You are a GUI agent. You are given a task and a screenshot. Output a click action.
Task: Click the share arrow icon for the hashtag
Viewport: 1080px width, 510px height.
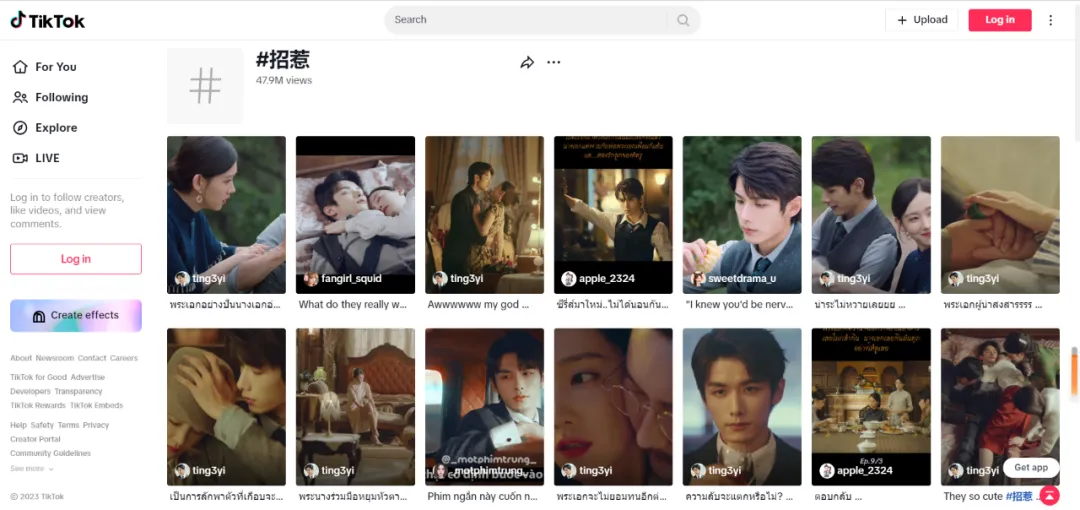coord(527,63)
